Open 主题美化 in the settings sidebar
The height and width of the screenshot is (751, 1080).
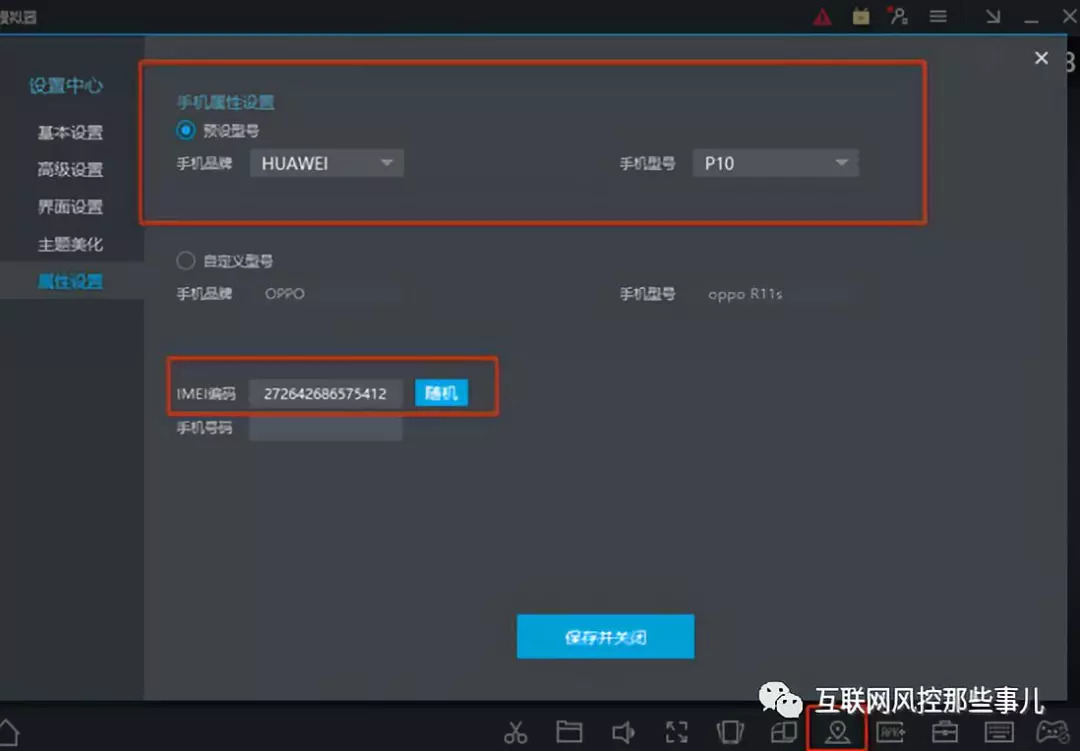pos(70,245)
